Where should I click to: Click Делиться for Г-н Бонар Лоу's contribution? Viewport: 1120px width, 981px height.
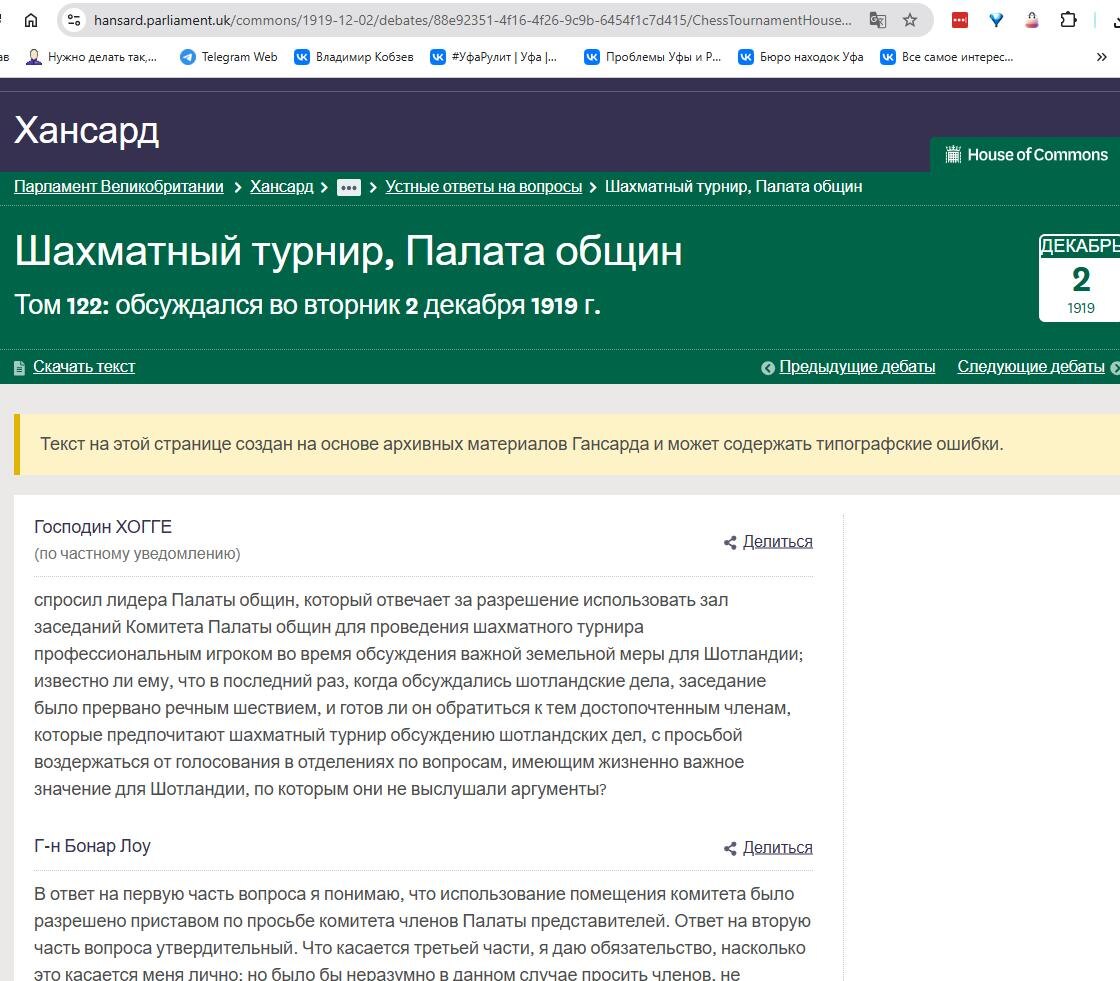(778, 847)
